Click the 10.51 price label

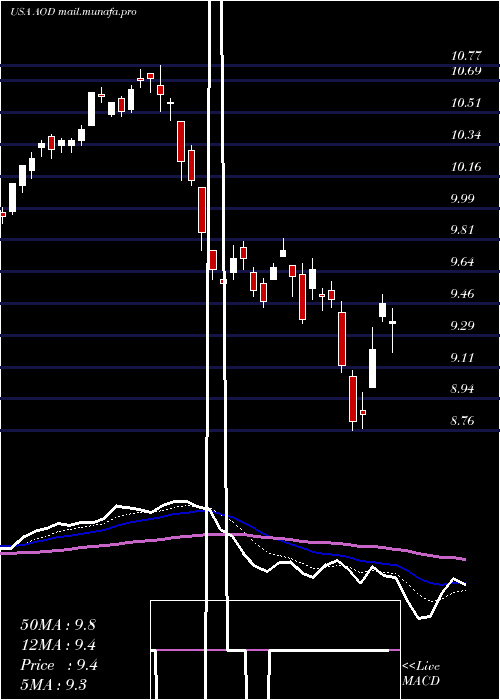coord(466,103)
